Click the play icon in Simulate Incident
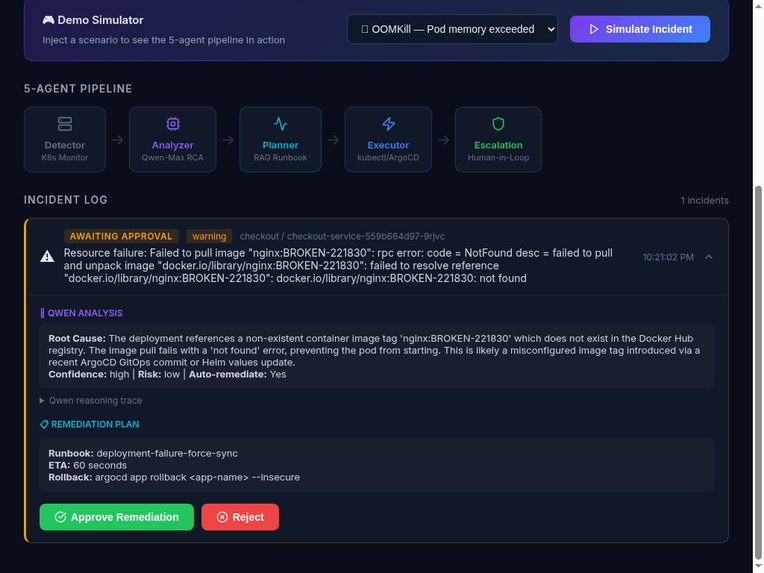The height and width of the screenshot is (573, 764). [x=593, y=29]
